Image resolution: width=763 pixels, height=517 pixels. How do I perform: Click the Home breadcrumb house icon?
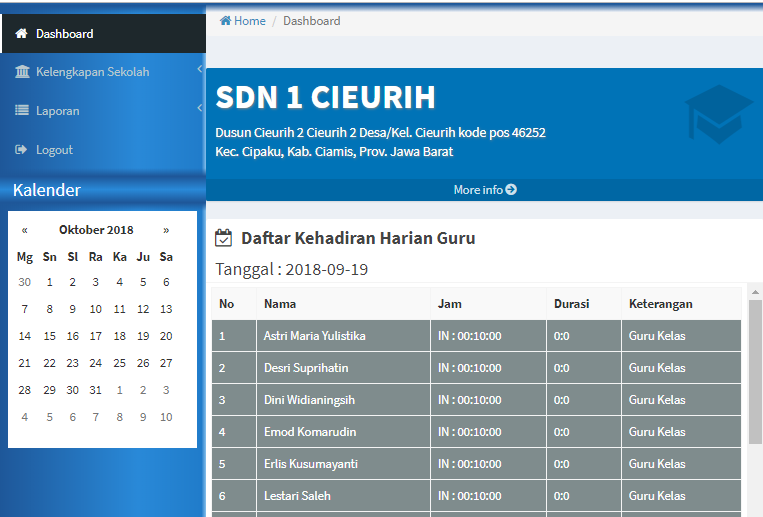[225, 21]
